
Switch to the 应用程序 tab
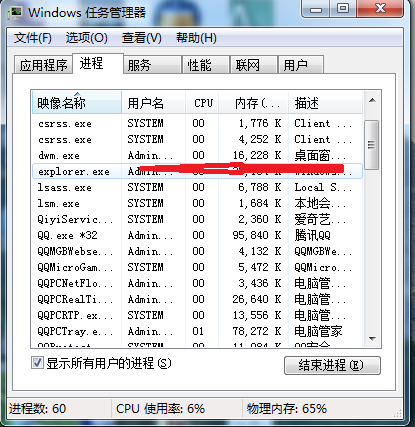[43, 65]
